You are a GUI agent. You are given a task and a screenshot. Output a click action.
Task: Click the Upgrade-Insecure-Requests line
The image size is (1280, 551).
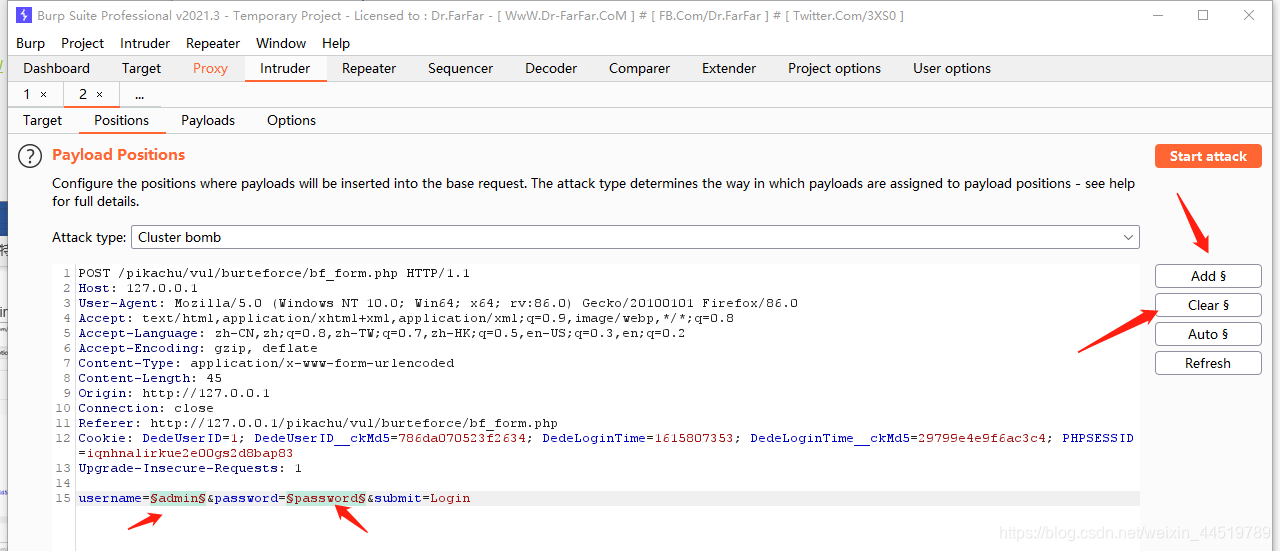[190, 468]
